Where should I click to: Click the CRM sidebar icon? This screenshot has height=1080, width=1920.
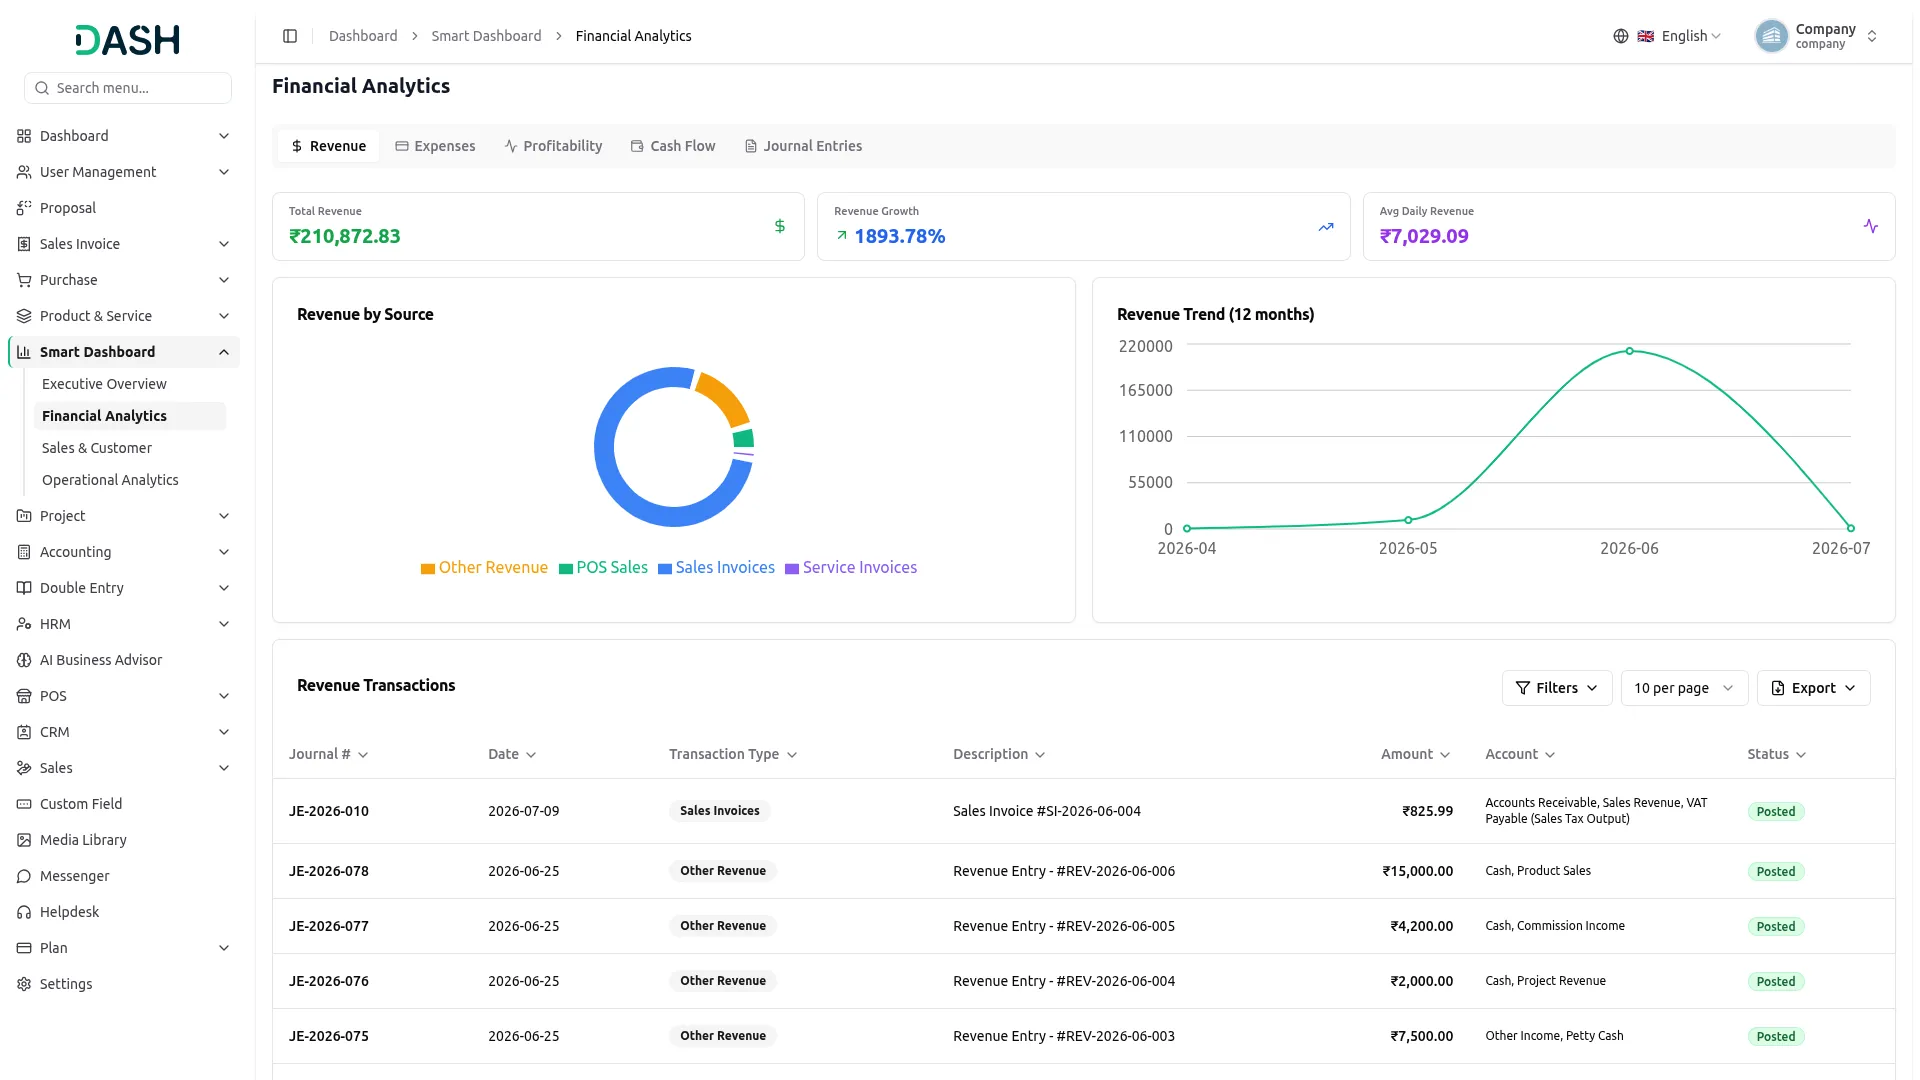point(24,732)
